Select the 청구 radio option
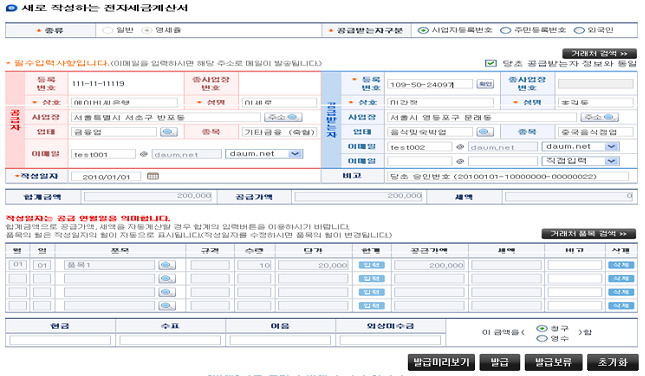The width and height of the screenshot is (645, 376). click(x=542, y=328)
